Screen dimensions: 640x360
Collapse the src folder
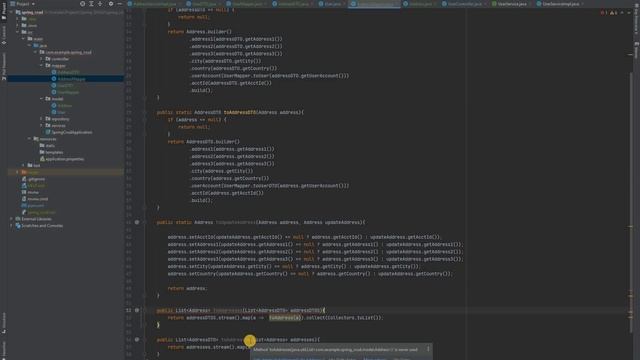[x=17, y=32]
